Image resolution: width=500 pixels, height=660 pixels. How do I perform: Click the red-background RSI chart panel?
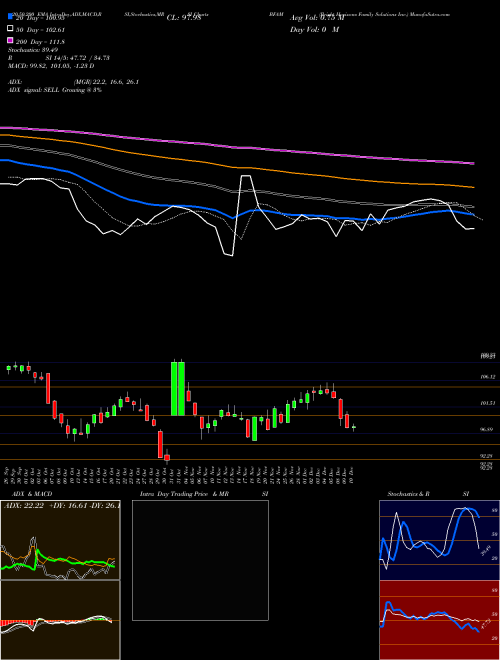(x=439, y=620)
